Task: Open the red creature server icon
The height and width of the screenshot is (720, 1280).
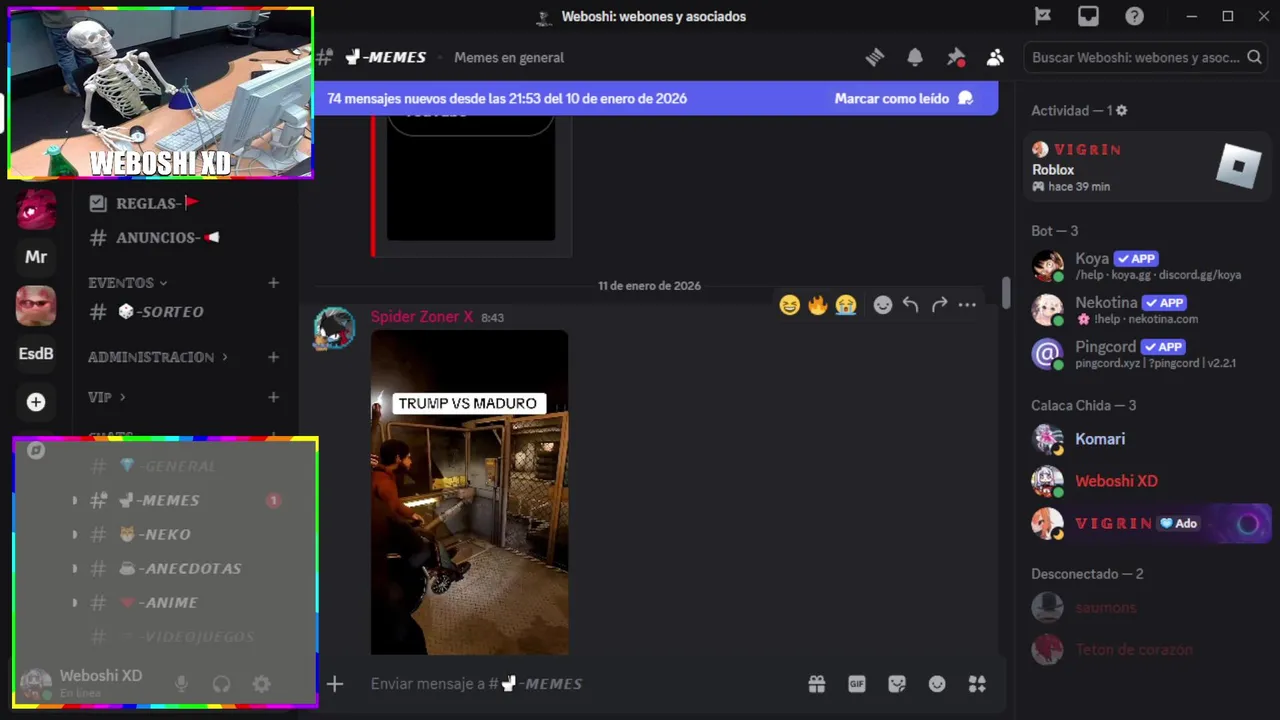Action: click(x=36, y=209)
